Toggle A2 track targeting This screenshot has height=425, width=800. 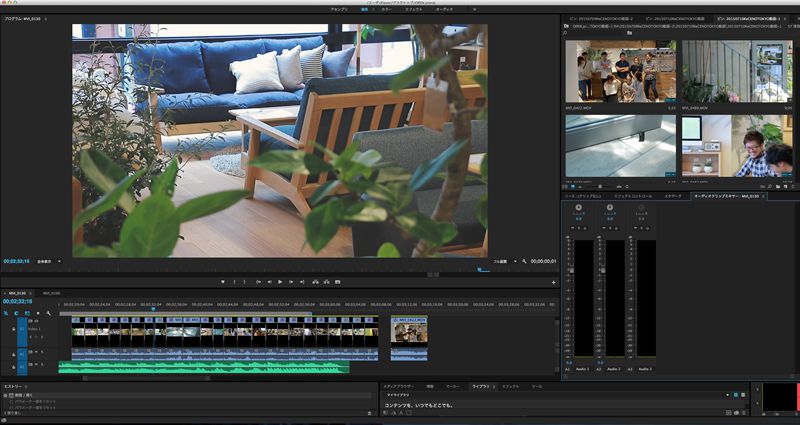pos(22,366)
